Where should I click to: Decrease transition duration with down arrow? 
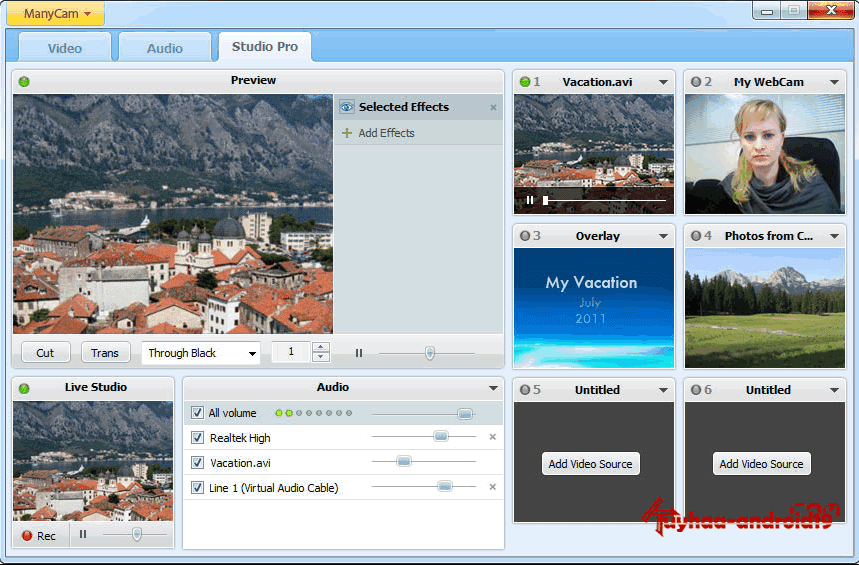point(320,357)
